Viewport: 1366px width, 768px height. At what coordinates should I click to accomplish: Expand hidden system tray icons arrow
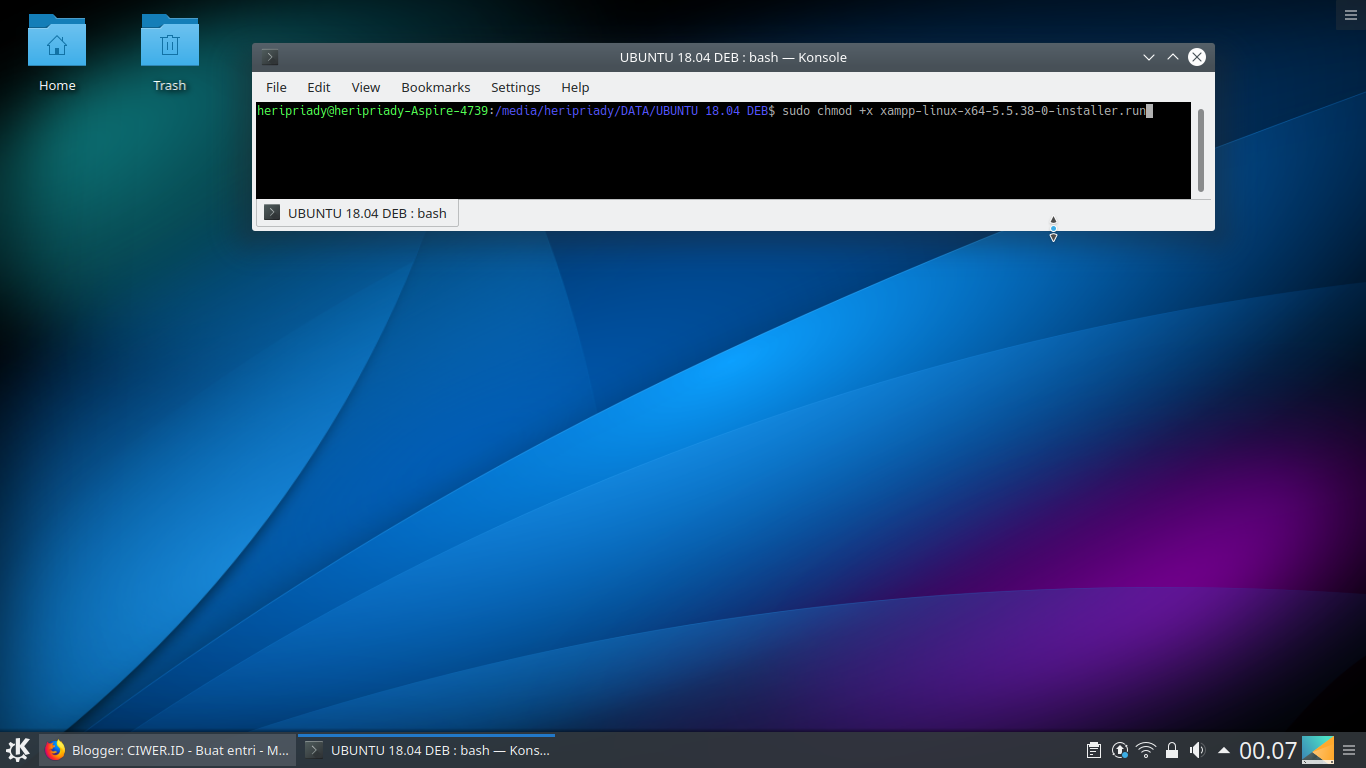tap(1223, 750)
